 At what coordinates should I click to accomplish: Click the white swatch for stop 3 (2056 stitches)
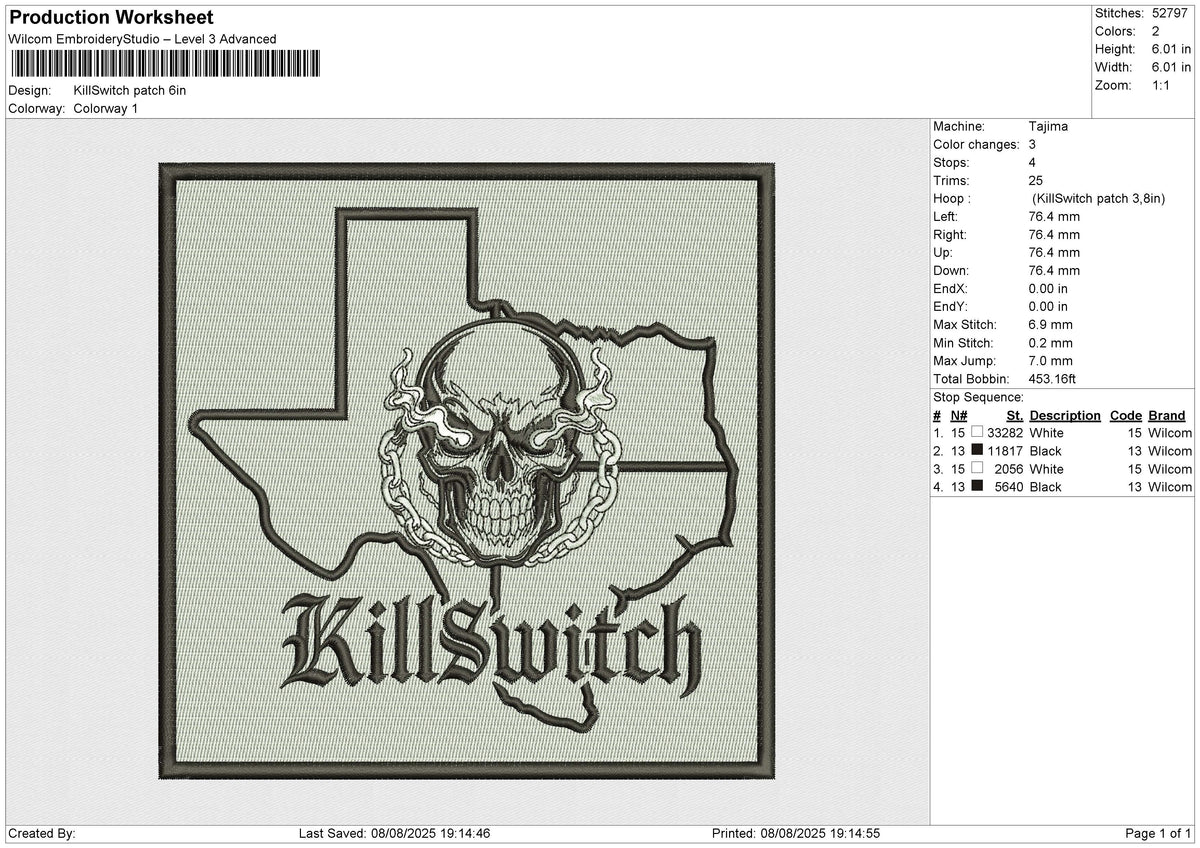pyautogui.click(x=977, y=468)
